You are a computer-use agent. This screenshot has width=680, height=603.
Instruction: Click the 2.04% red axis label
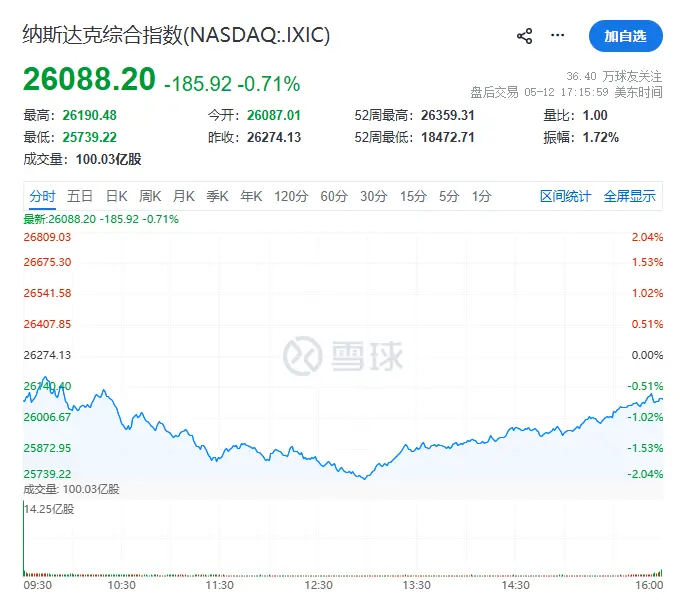647,237
